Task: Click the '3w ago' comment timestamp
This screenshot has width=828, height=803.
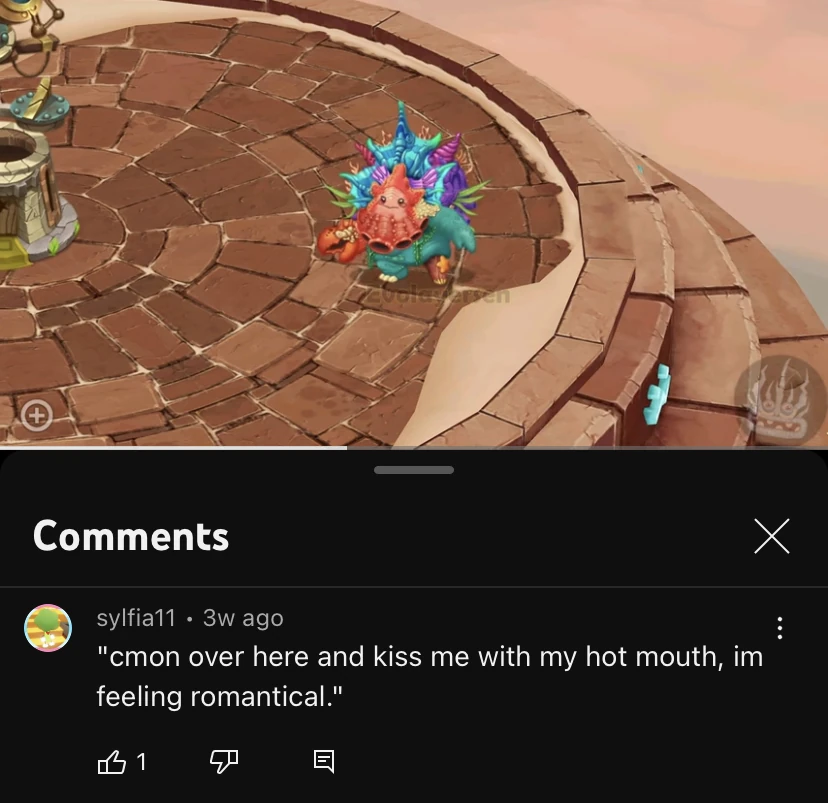Action: point(243,618)
